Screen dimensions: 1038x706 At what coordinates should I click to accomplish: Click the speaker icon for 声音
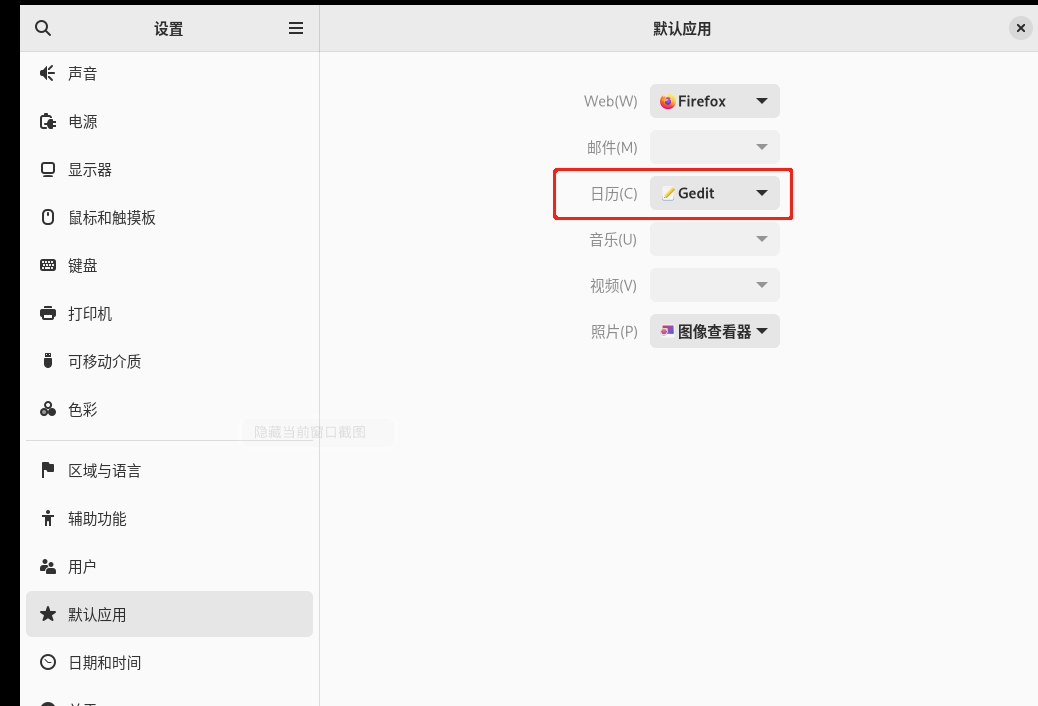point(48,73)
